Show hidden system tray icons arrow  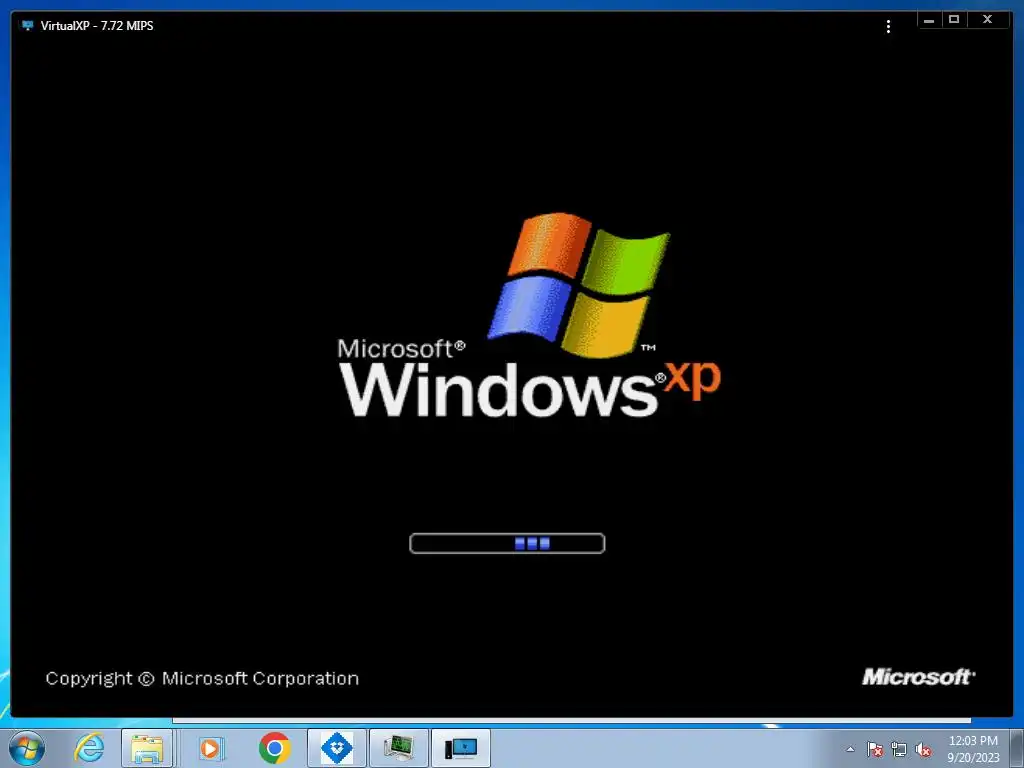tap(850, 749)
